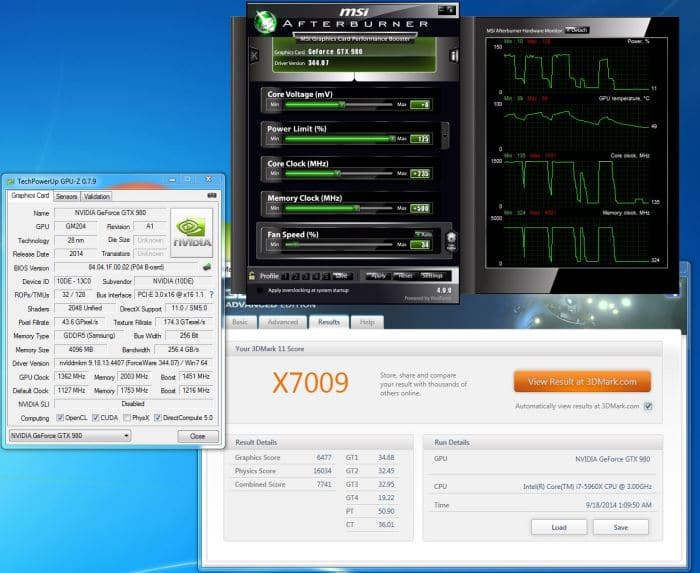
Task: Click the Afterburner kombustor X icon
Action: point(254,56)
